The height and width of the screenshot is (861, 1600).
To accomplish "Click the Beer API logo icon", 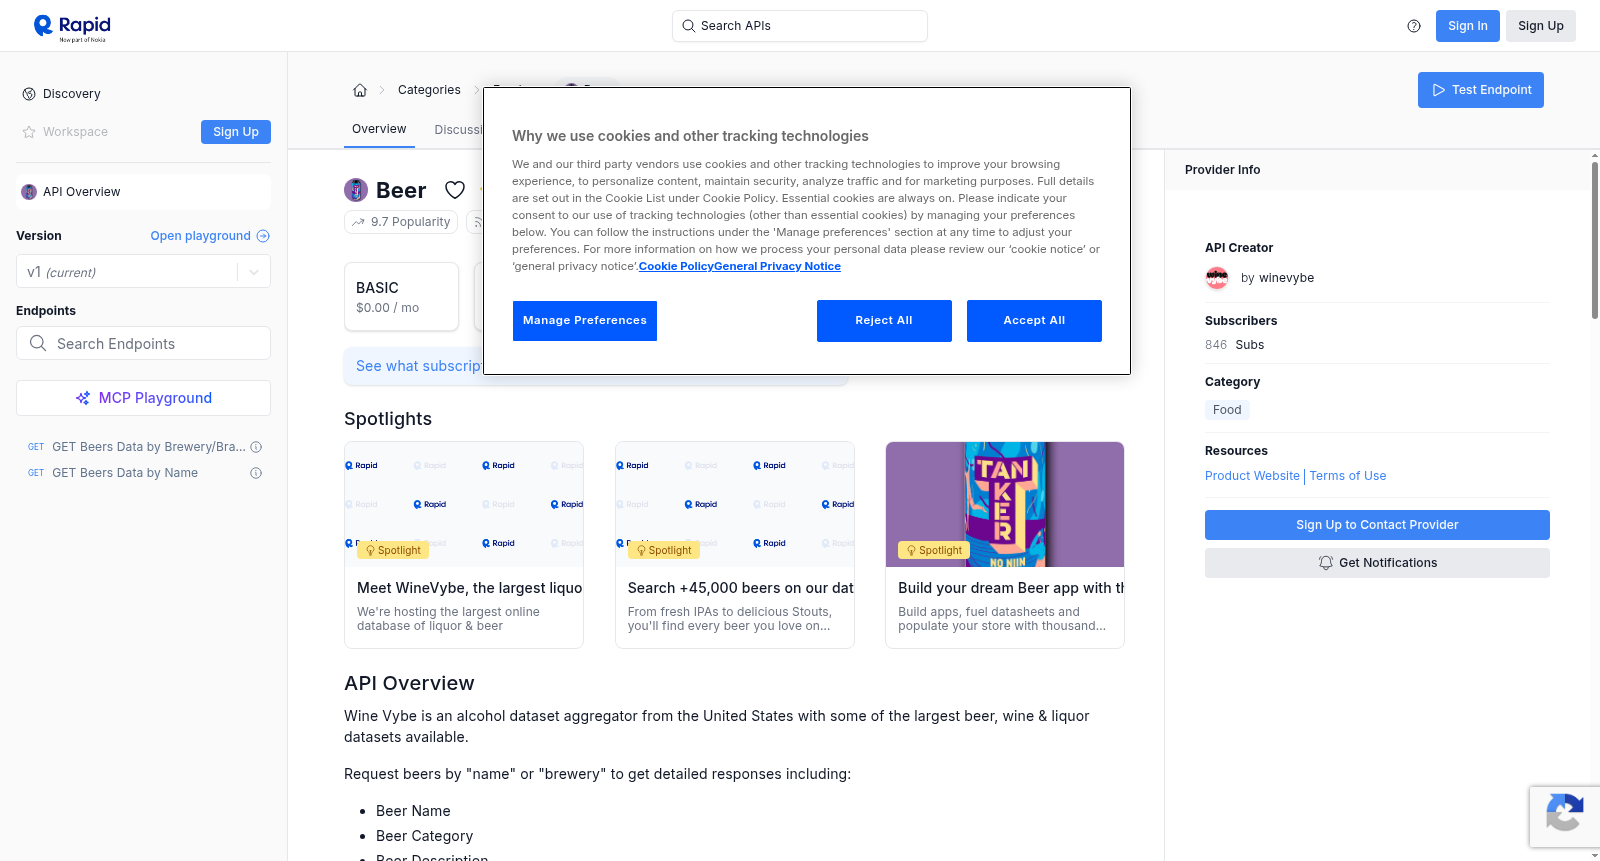I will point(356,190).
